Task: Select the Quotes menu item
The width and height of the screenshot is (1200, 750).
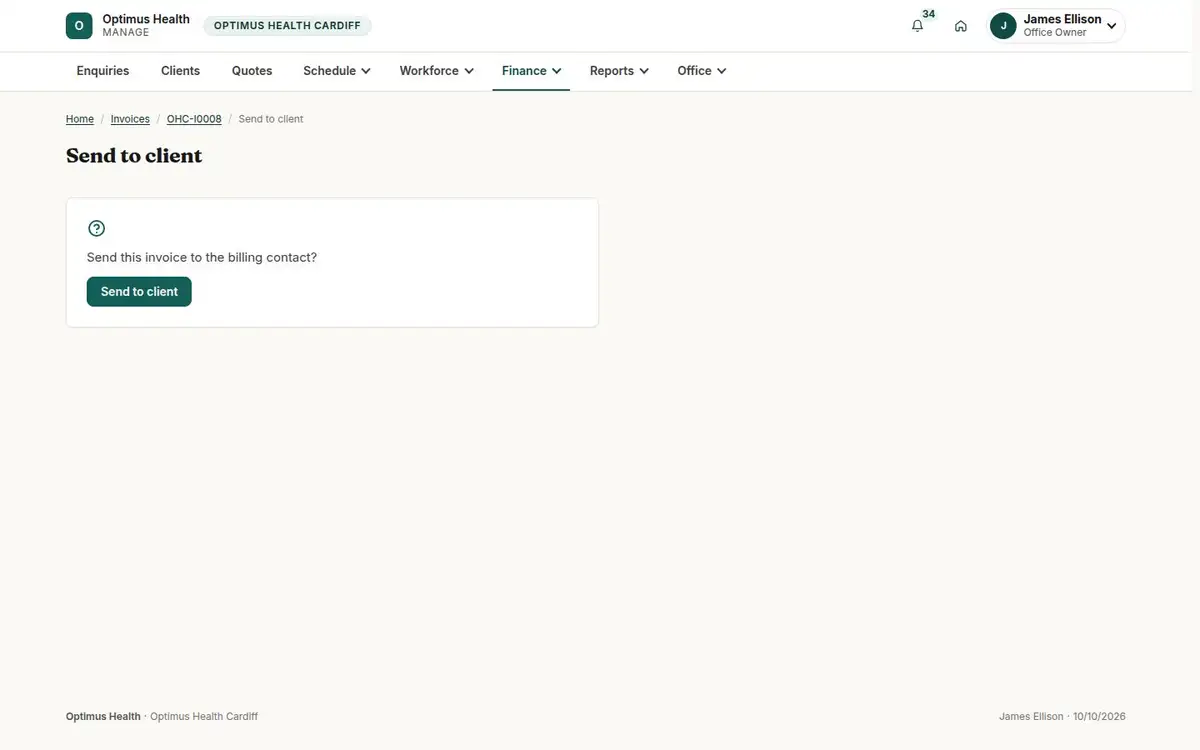Action: point(252,71)
